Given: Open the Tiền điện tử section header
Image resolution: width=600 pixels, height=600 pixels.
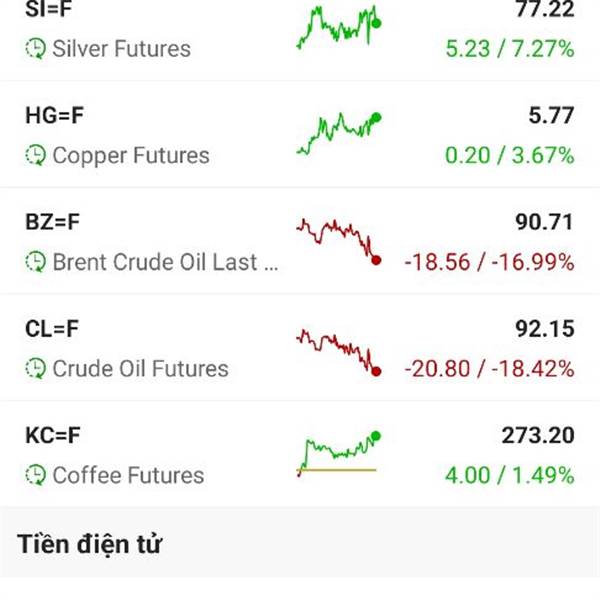Looking at the screenshot, I should pos(90,544).
